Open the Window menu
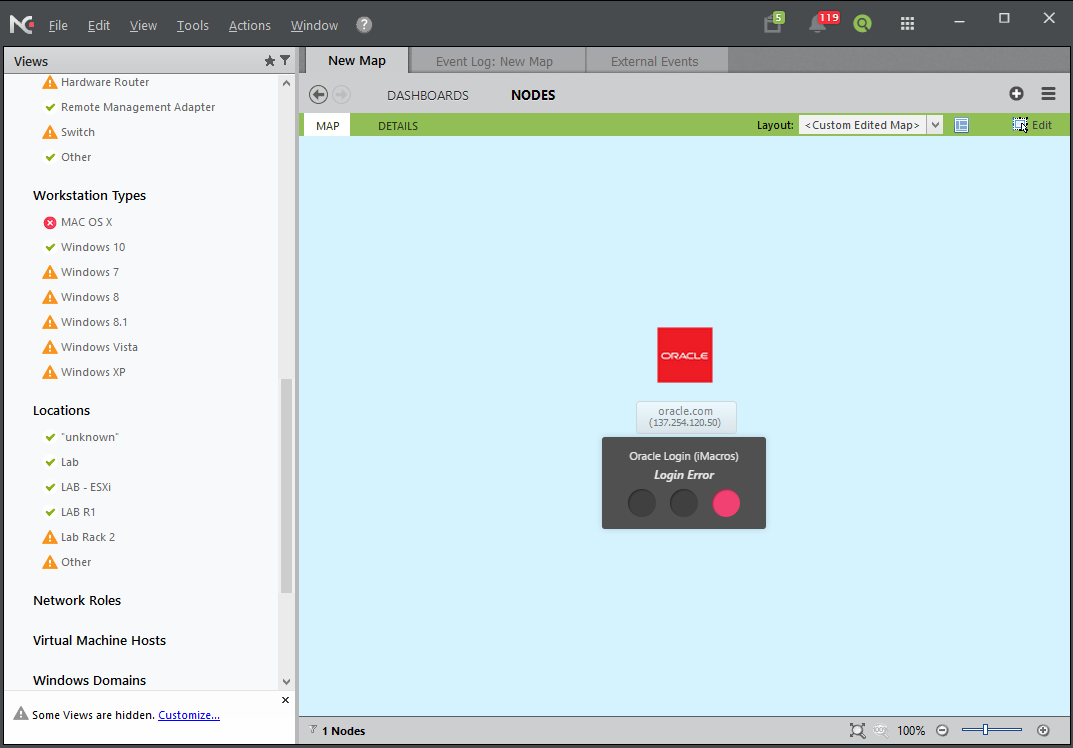This screenshot has height=748, width=1073. click(314, 25)
